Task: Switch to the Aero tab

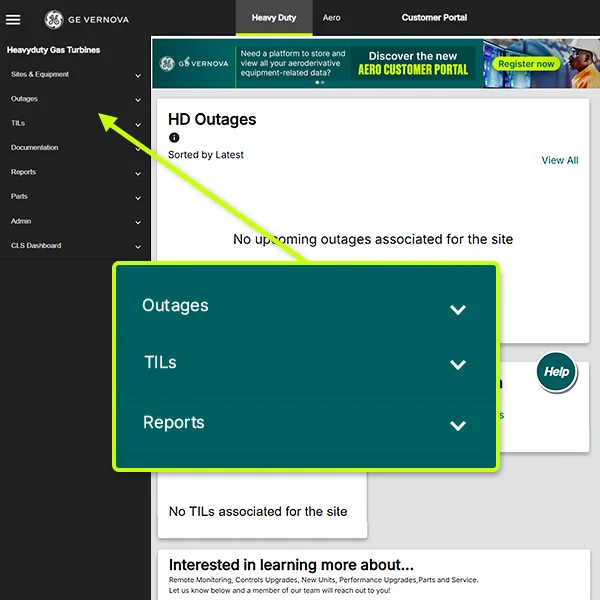Action: click(331, 18)
